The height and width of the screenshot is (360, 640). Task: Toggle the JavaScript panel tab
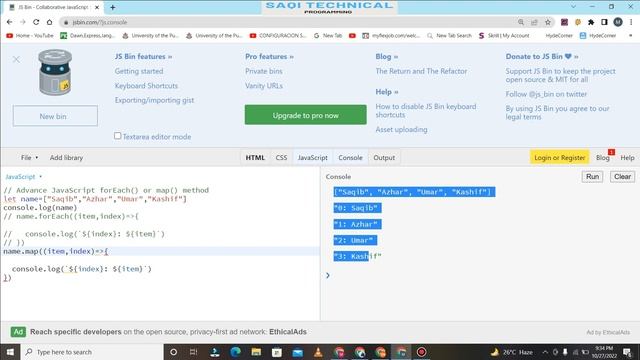click(313, 158)
